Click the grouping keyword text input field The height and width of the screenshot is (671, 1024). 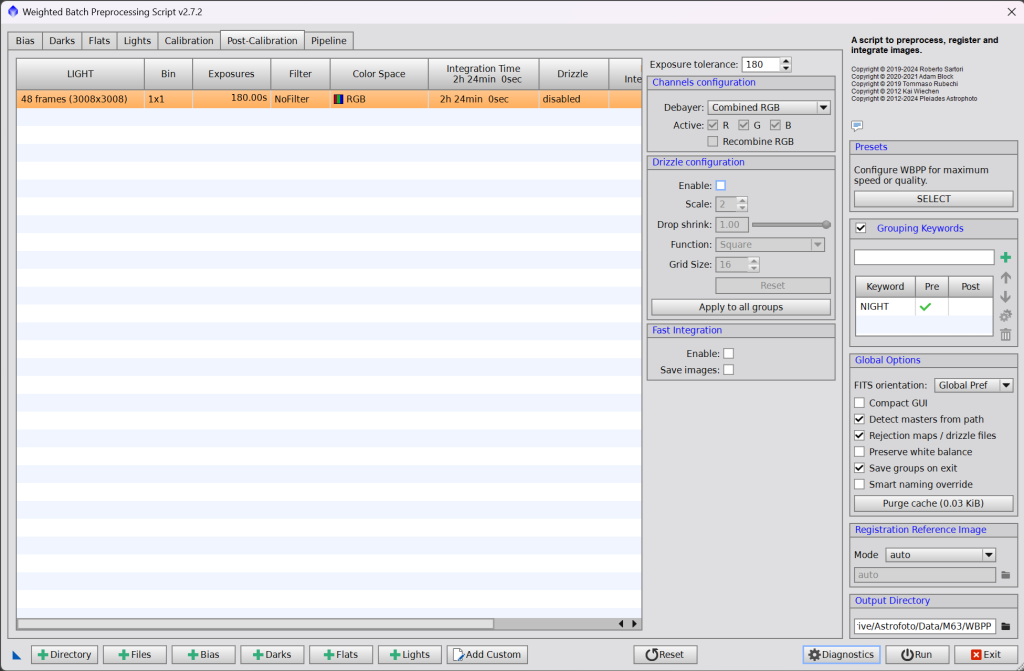[924, 258]
